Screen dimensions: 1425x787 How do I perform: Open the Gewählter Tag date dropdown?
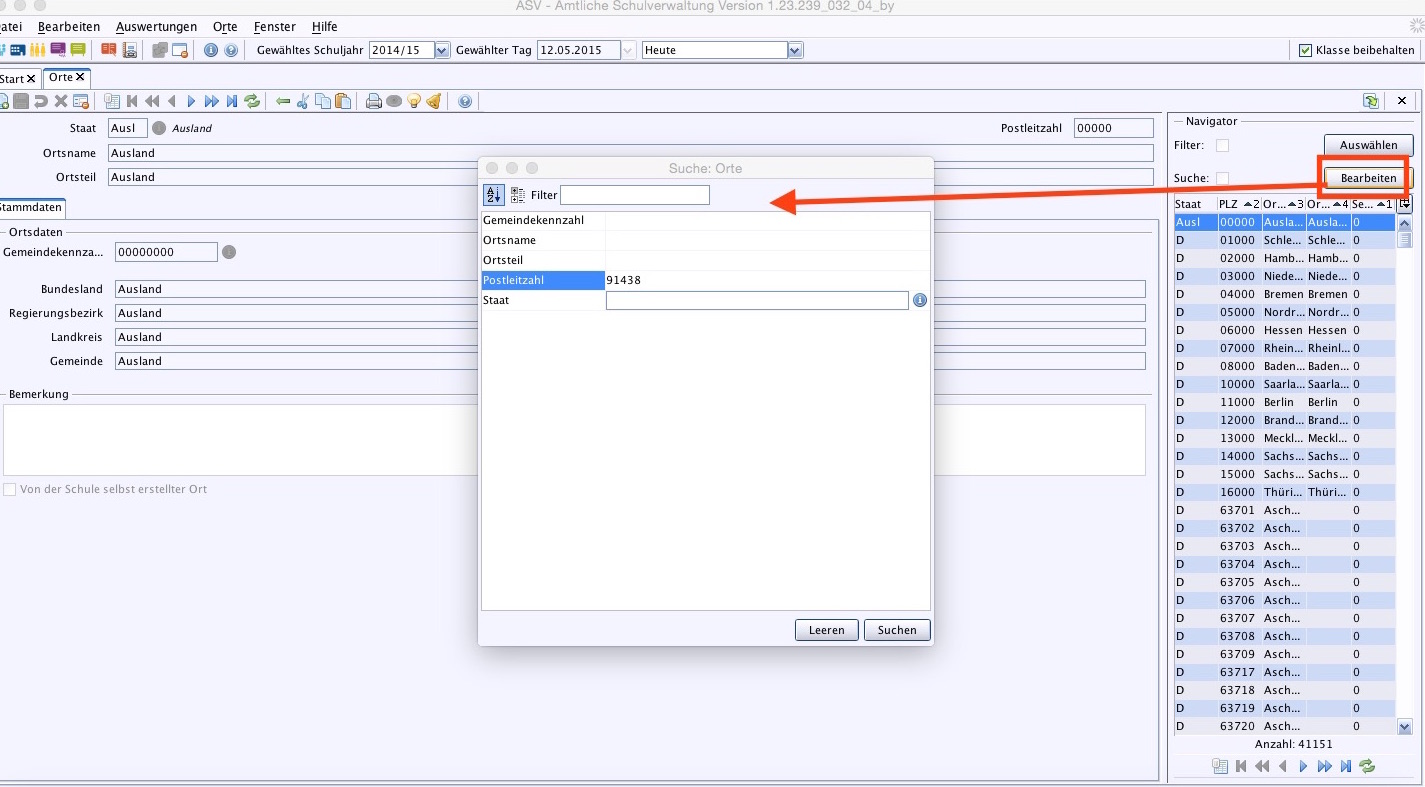tap(628, 50)
